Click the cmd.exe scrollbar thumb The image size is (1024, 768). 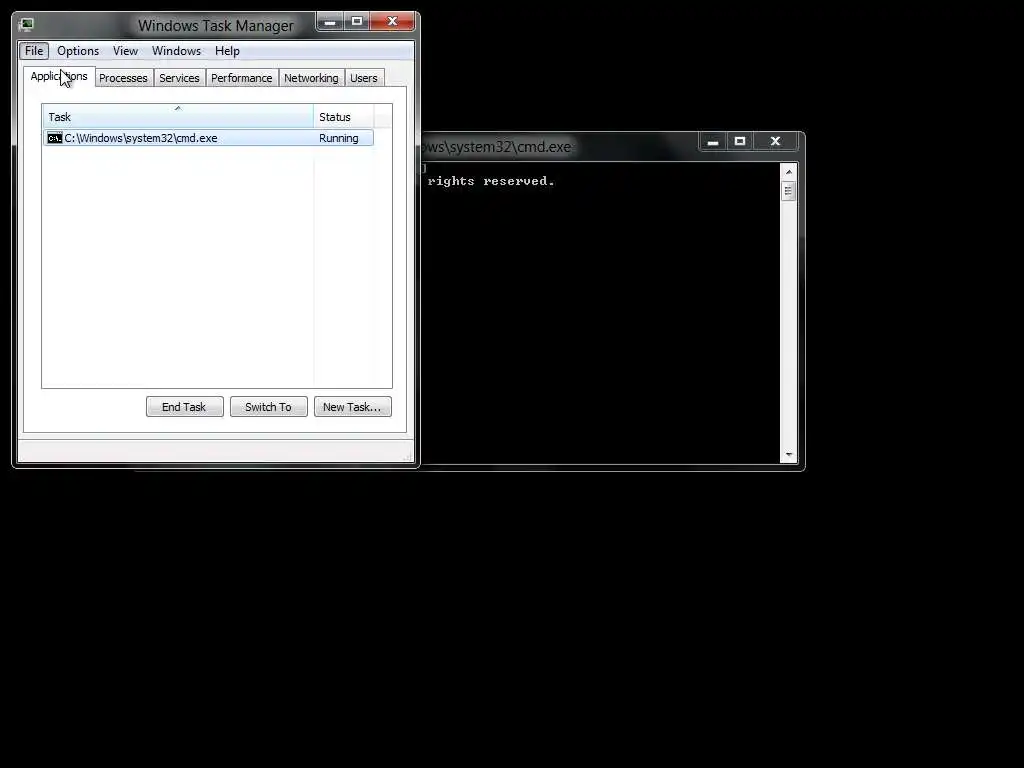789,191
